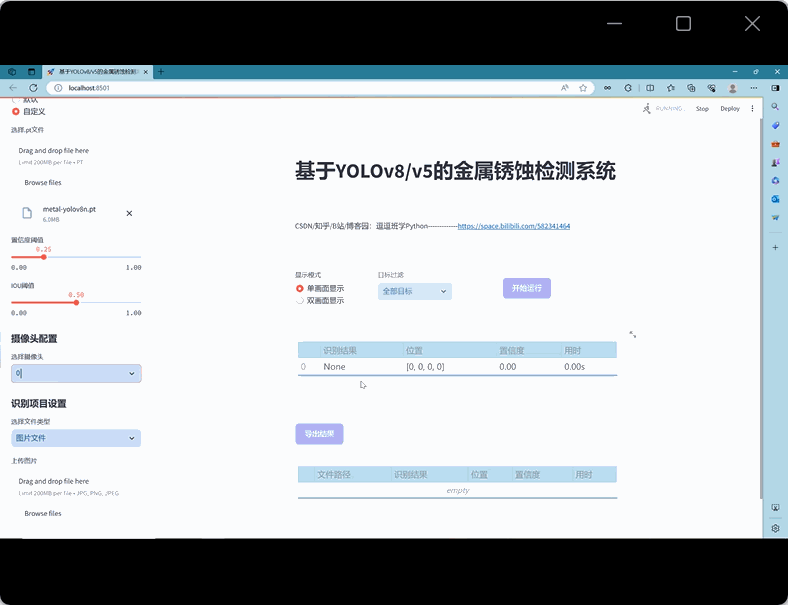Reload the page with the refresh icon
Screen dimensions: 788x605
[33, 87]
